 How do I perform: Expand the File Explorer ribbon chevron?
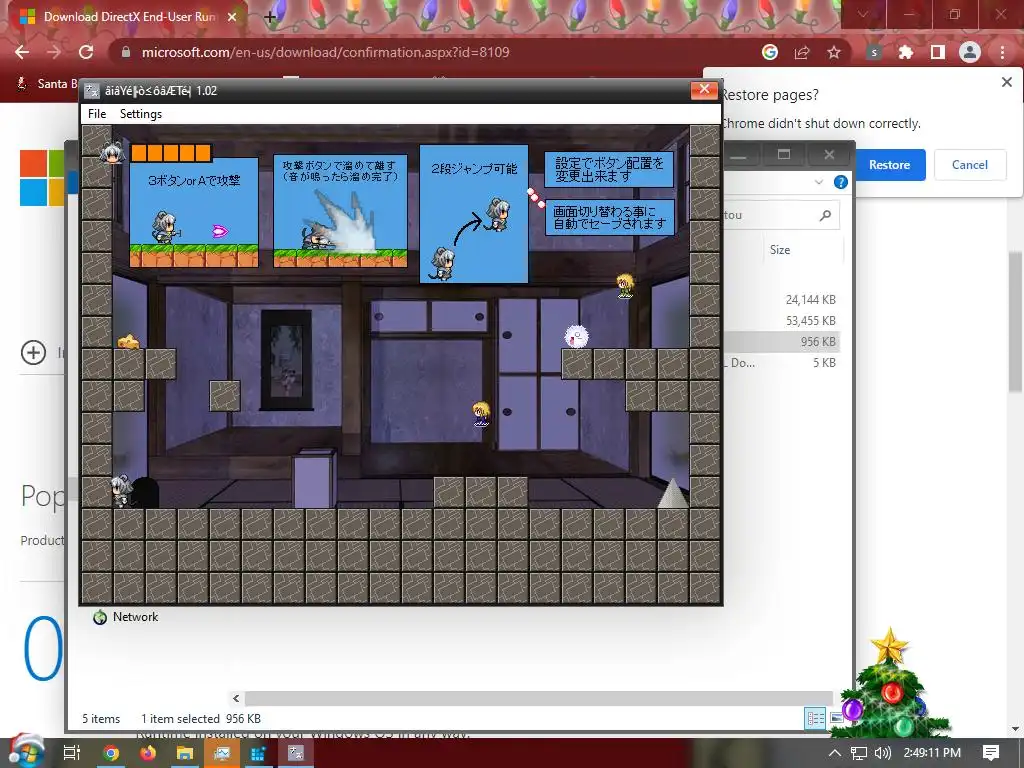(x=819, y=182)
